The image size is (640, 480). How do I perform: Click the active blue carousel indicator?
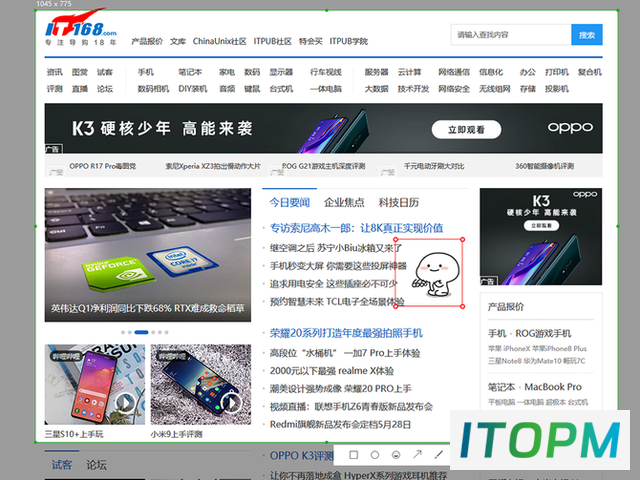coord(141,332)
